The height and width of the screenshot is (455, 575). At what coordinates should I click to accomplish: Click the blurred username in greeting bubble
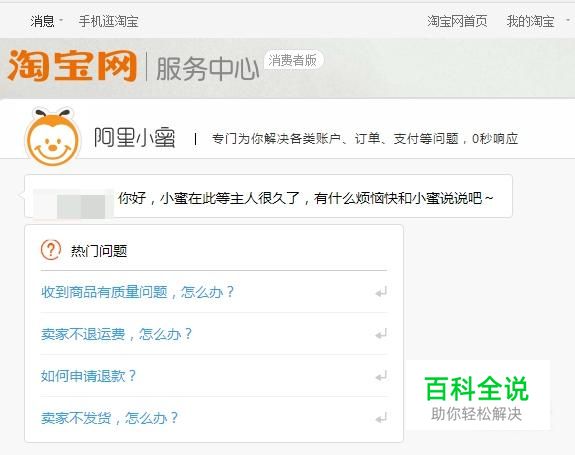(73, 203)
